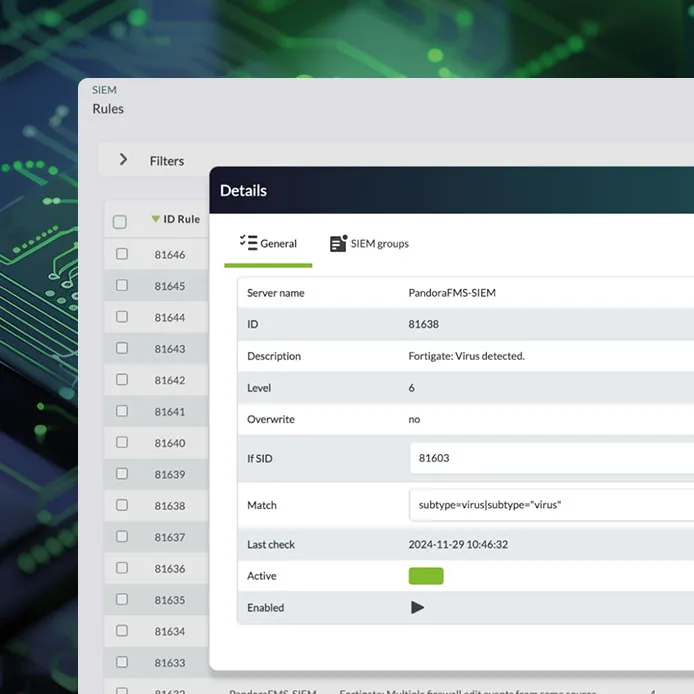Check the box for rule 81641

(x=122, y=411)
